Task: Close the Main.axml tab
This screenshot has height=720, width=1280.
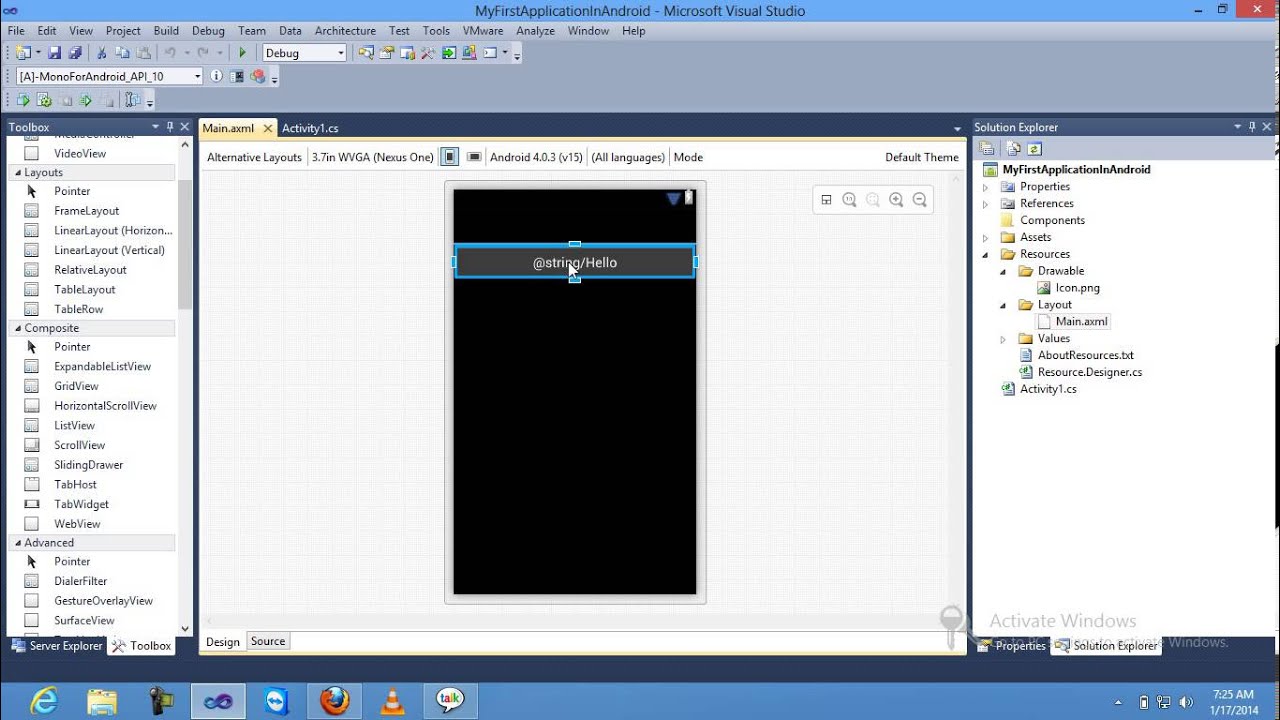Action: click(268, 128)
